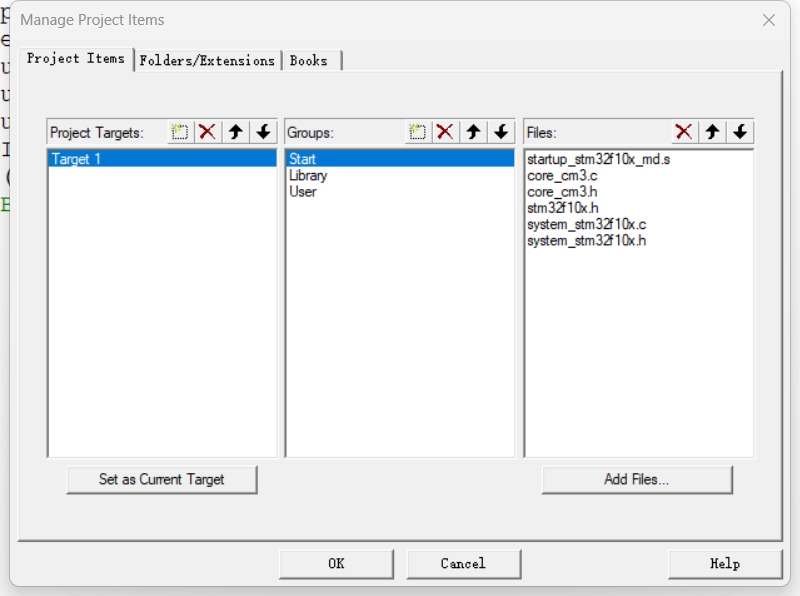
Task: Delete the selected group
Action: tap(445, 132)
